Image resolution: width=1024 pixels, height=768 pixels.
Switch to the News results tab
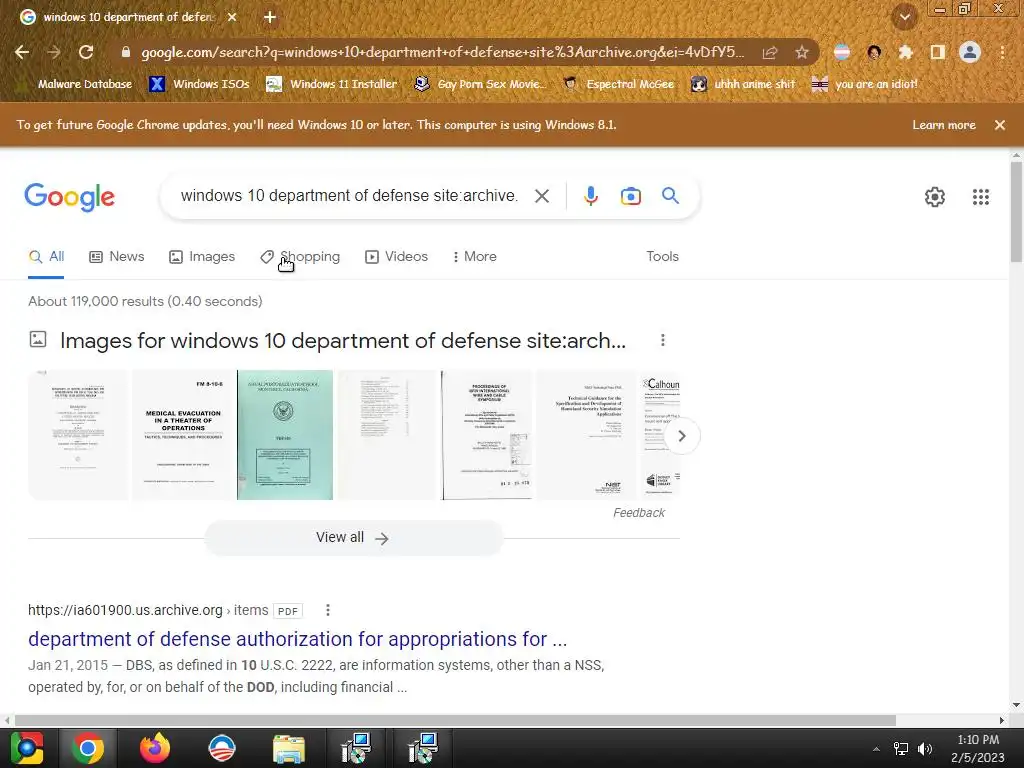coord(117,257)
